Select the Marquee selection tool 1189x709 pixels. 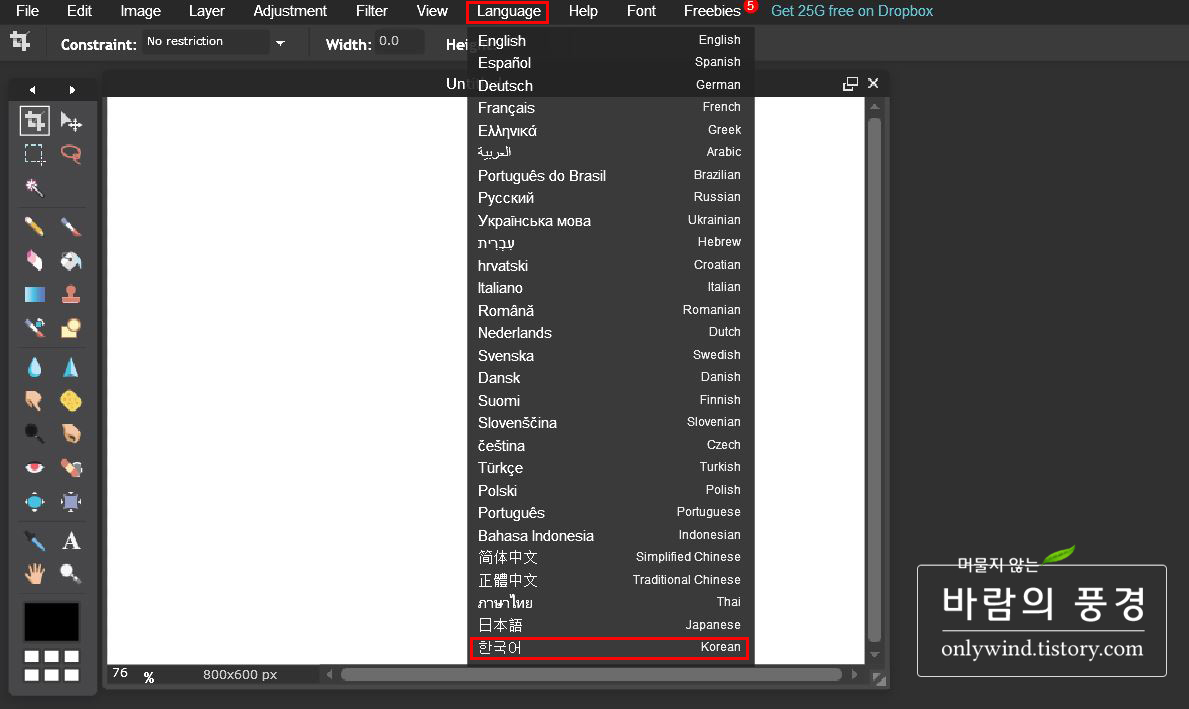pyautogui.click(x=34, y=155)
